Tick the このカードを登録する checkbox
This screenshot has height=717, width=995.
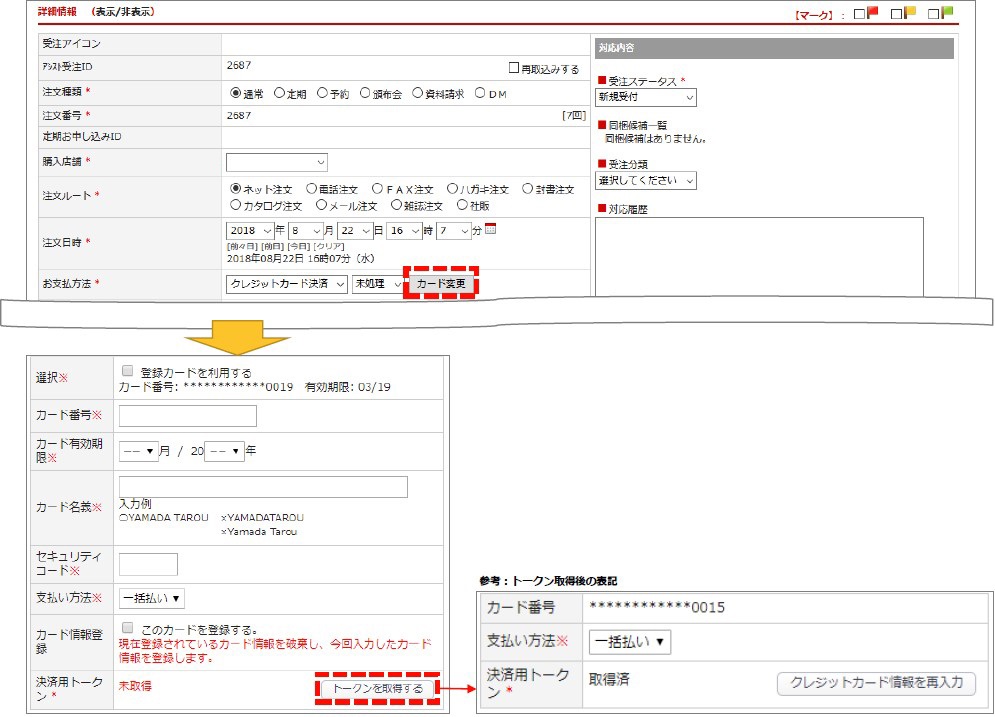127,628
